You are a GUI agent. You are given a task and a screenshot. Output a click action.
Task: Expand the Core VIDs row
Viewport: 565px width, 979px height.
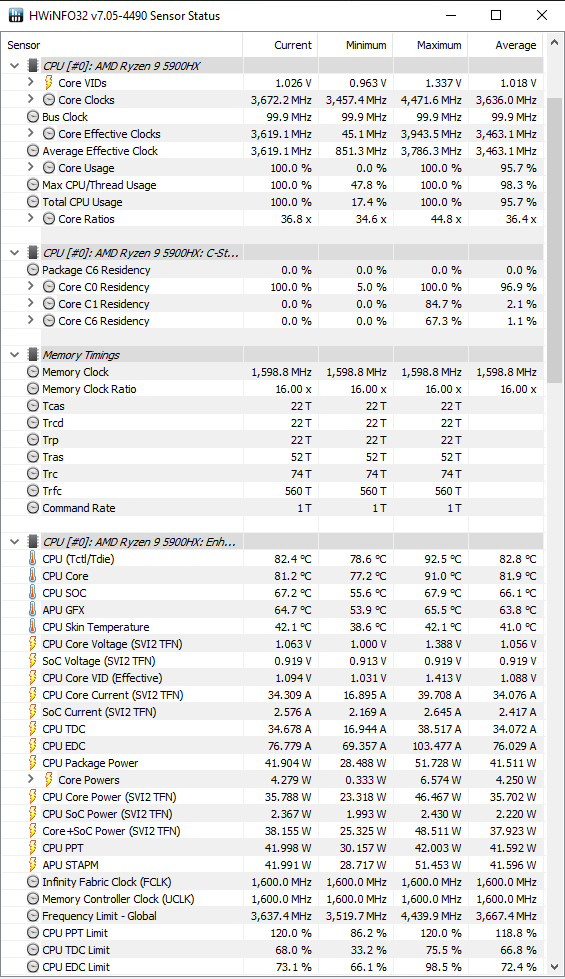[x=31, y=82]
